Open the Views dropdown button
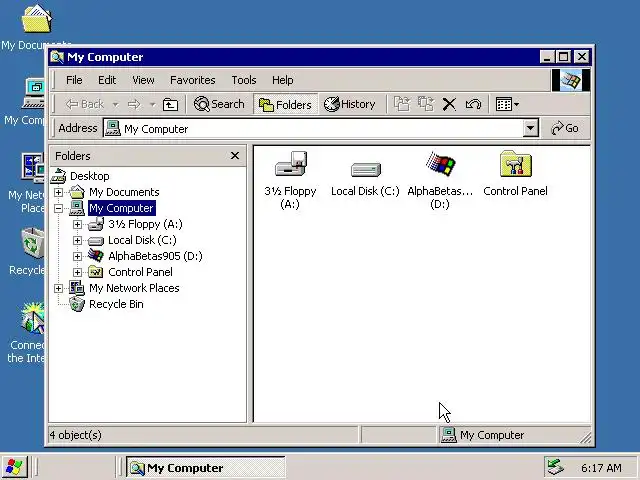 coord(507,104)
